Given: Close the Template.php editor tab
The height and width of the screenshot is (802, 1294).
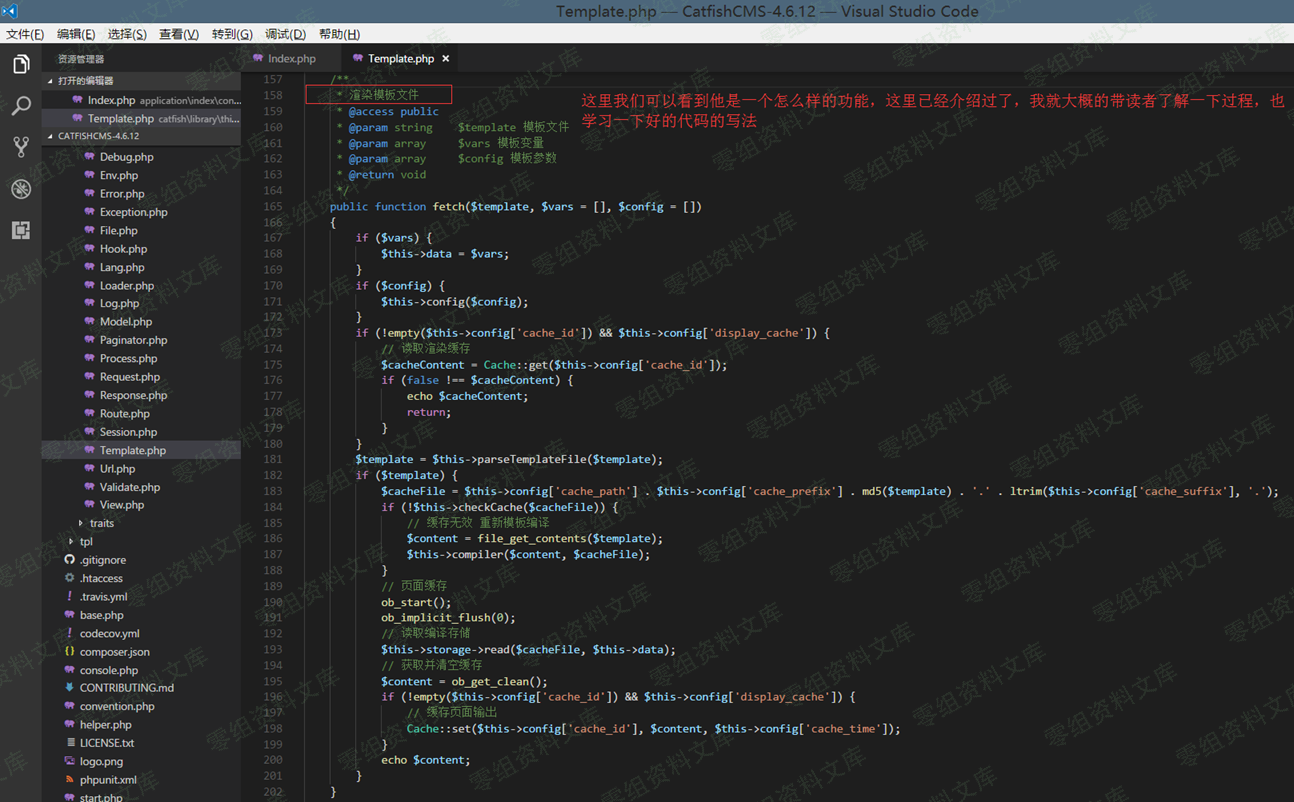Looking at the screenshot, I should pyautogui.click(x=446, y=59).
